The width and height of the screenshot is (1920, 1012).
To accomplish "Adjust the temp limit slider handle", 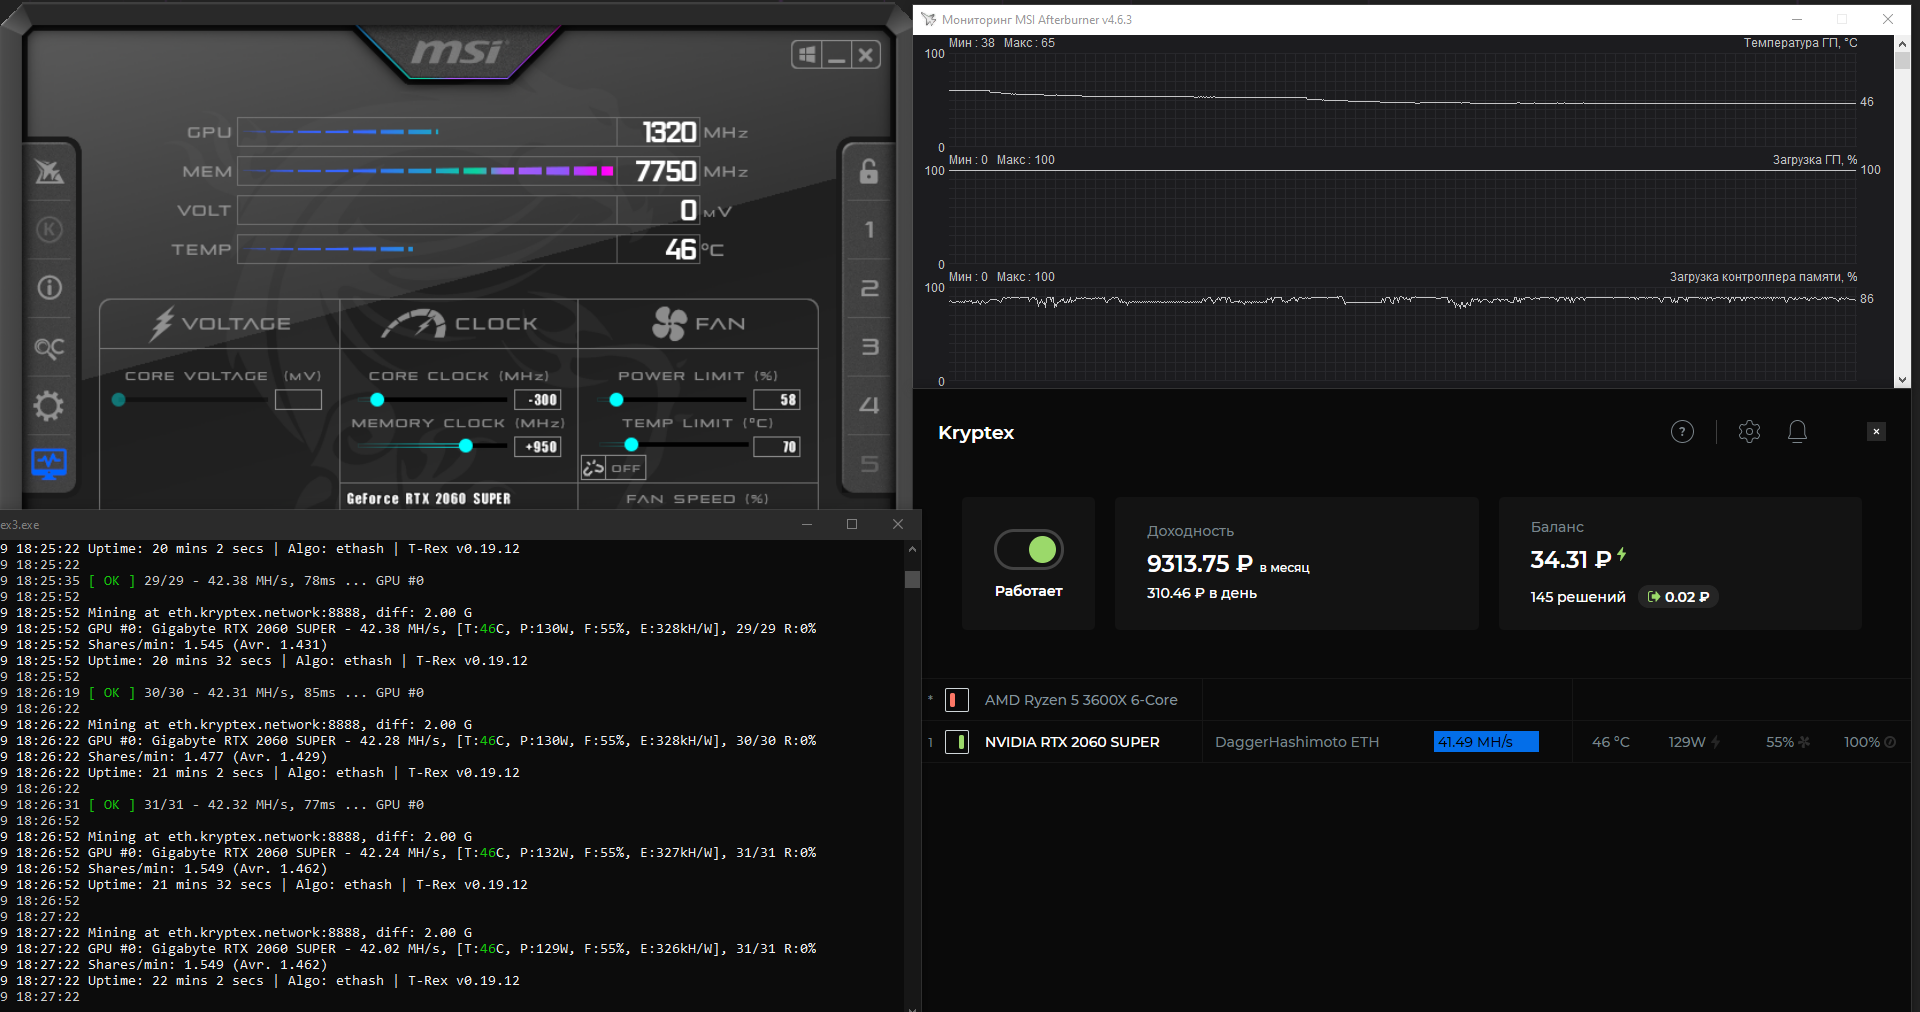I will [631, 445].
